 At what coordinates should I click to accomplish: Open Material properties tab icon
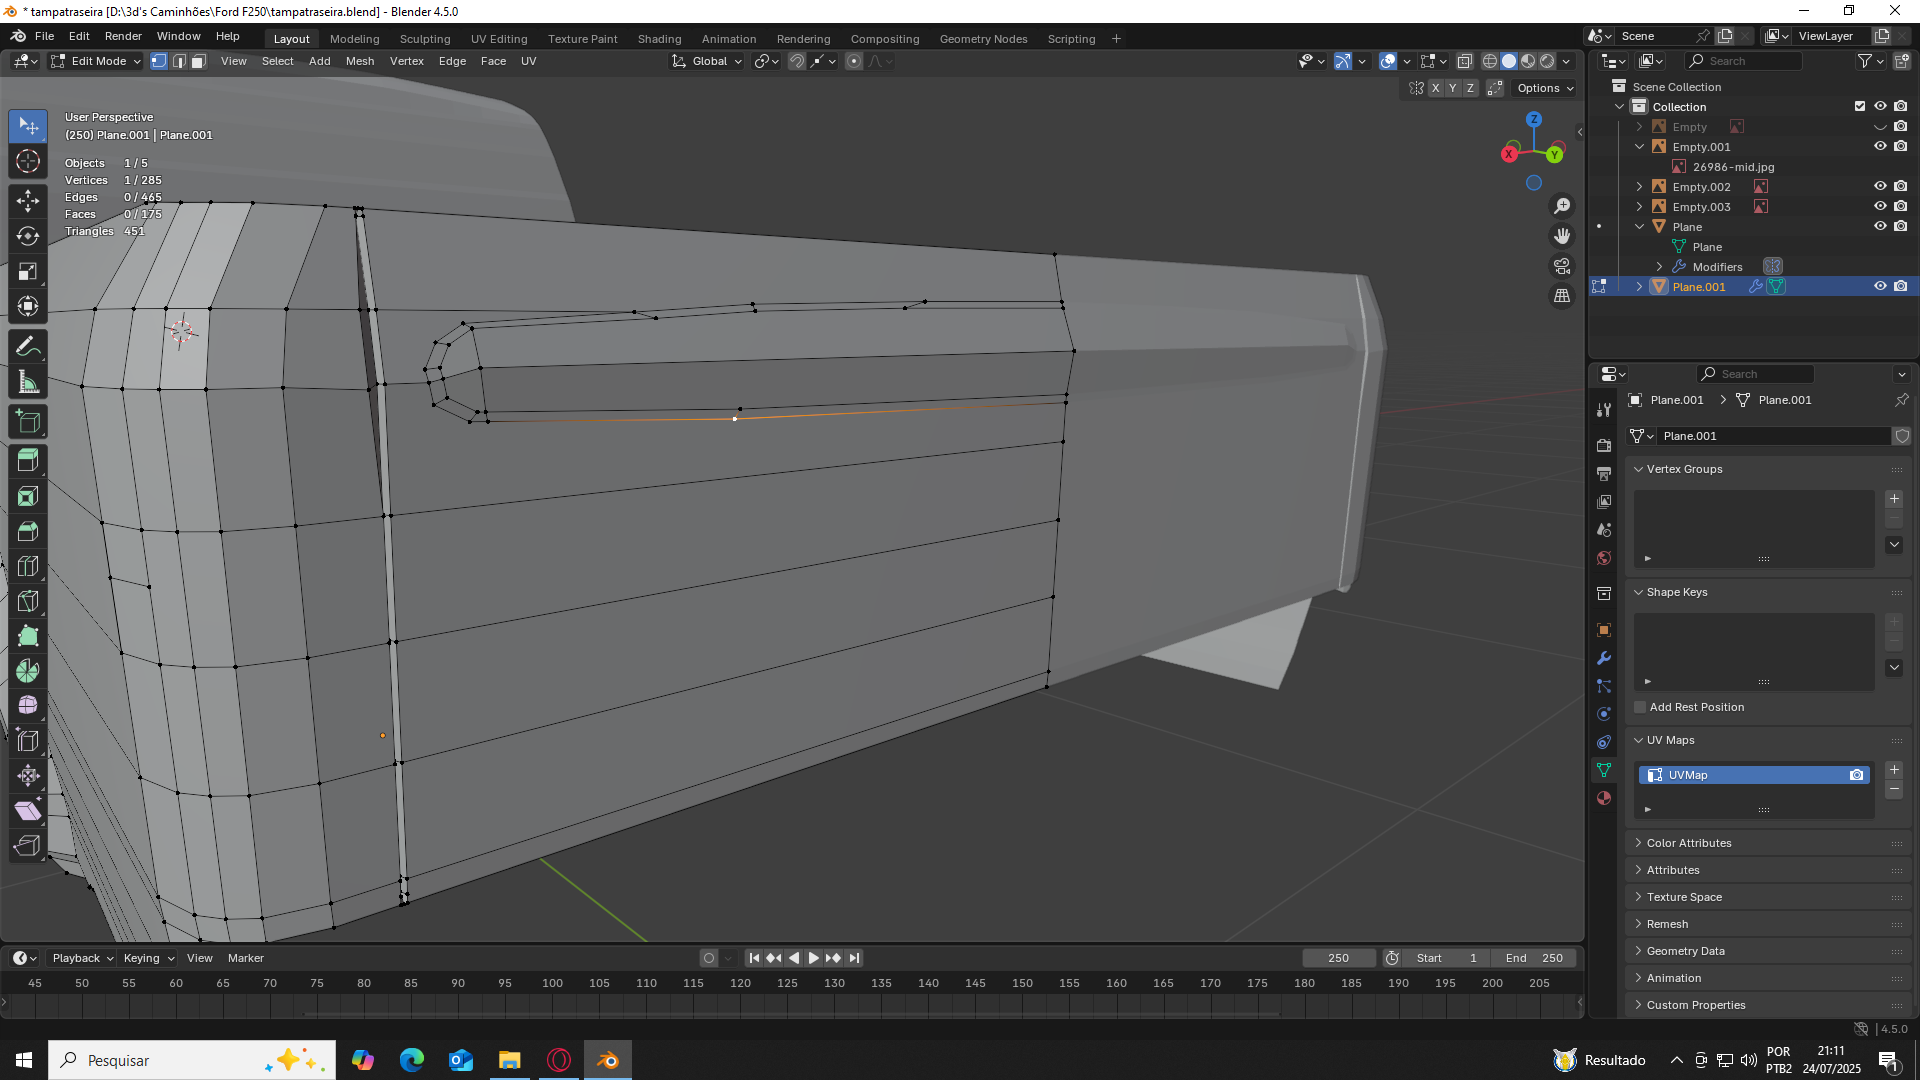[x=1604, y=798]
